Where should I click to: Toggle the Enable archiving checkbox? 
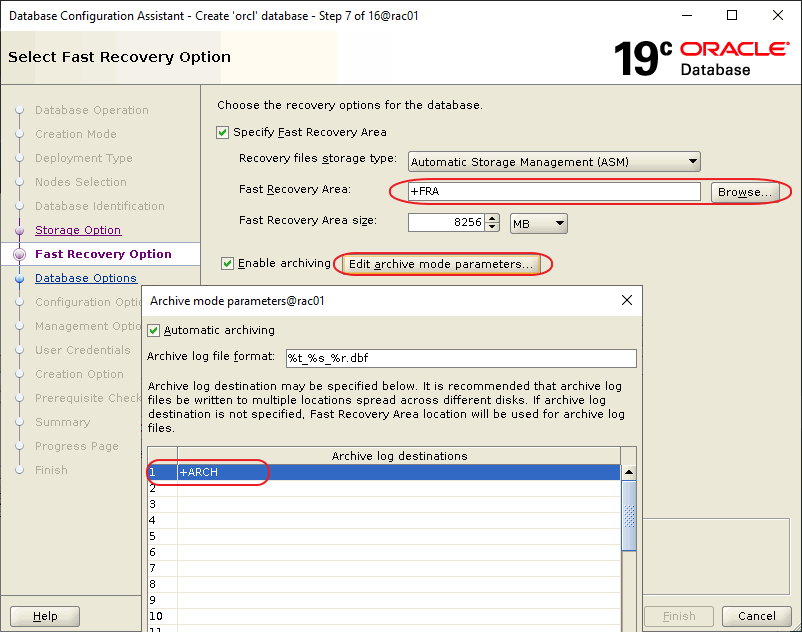point(228,264)
